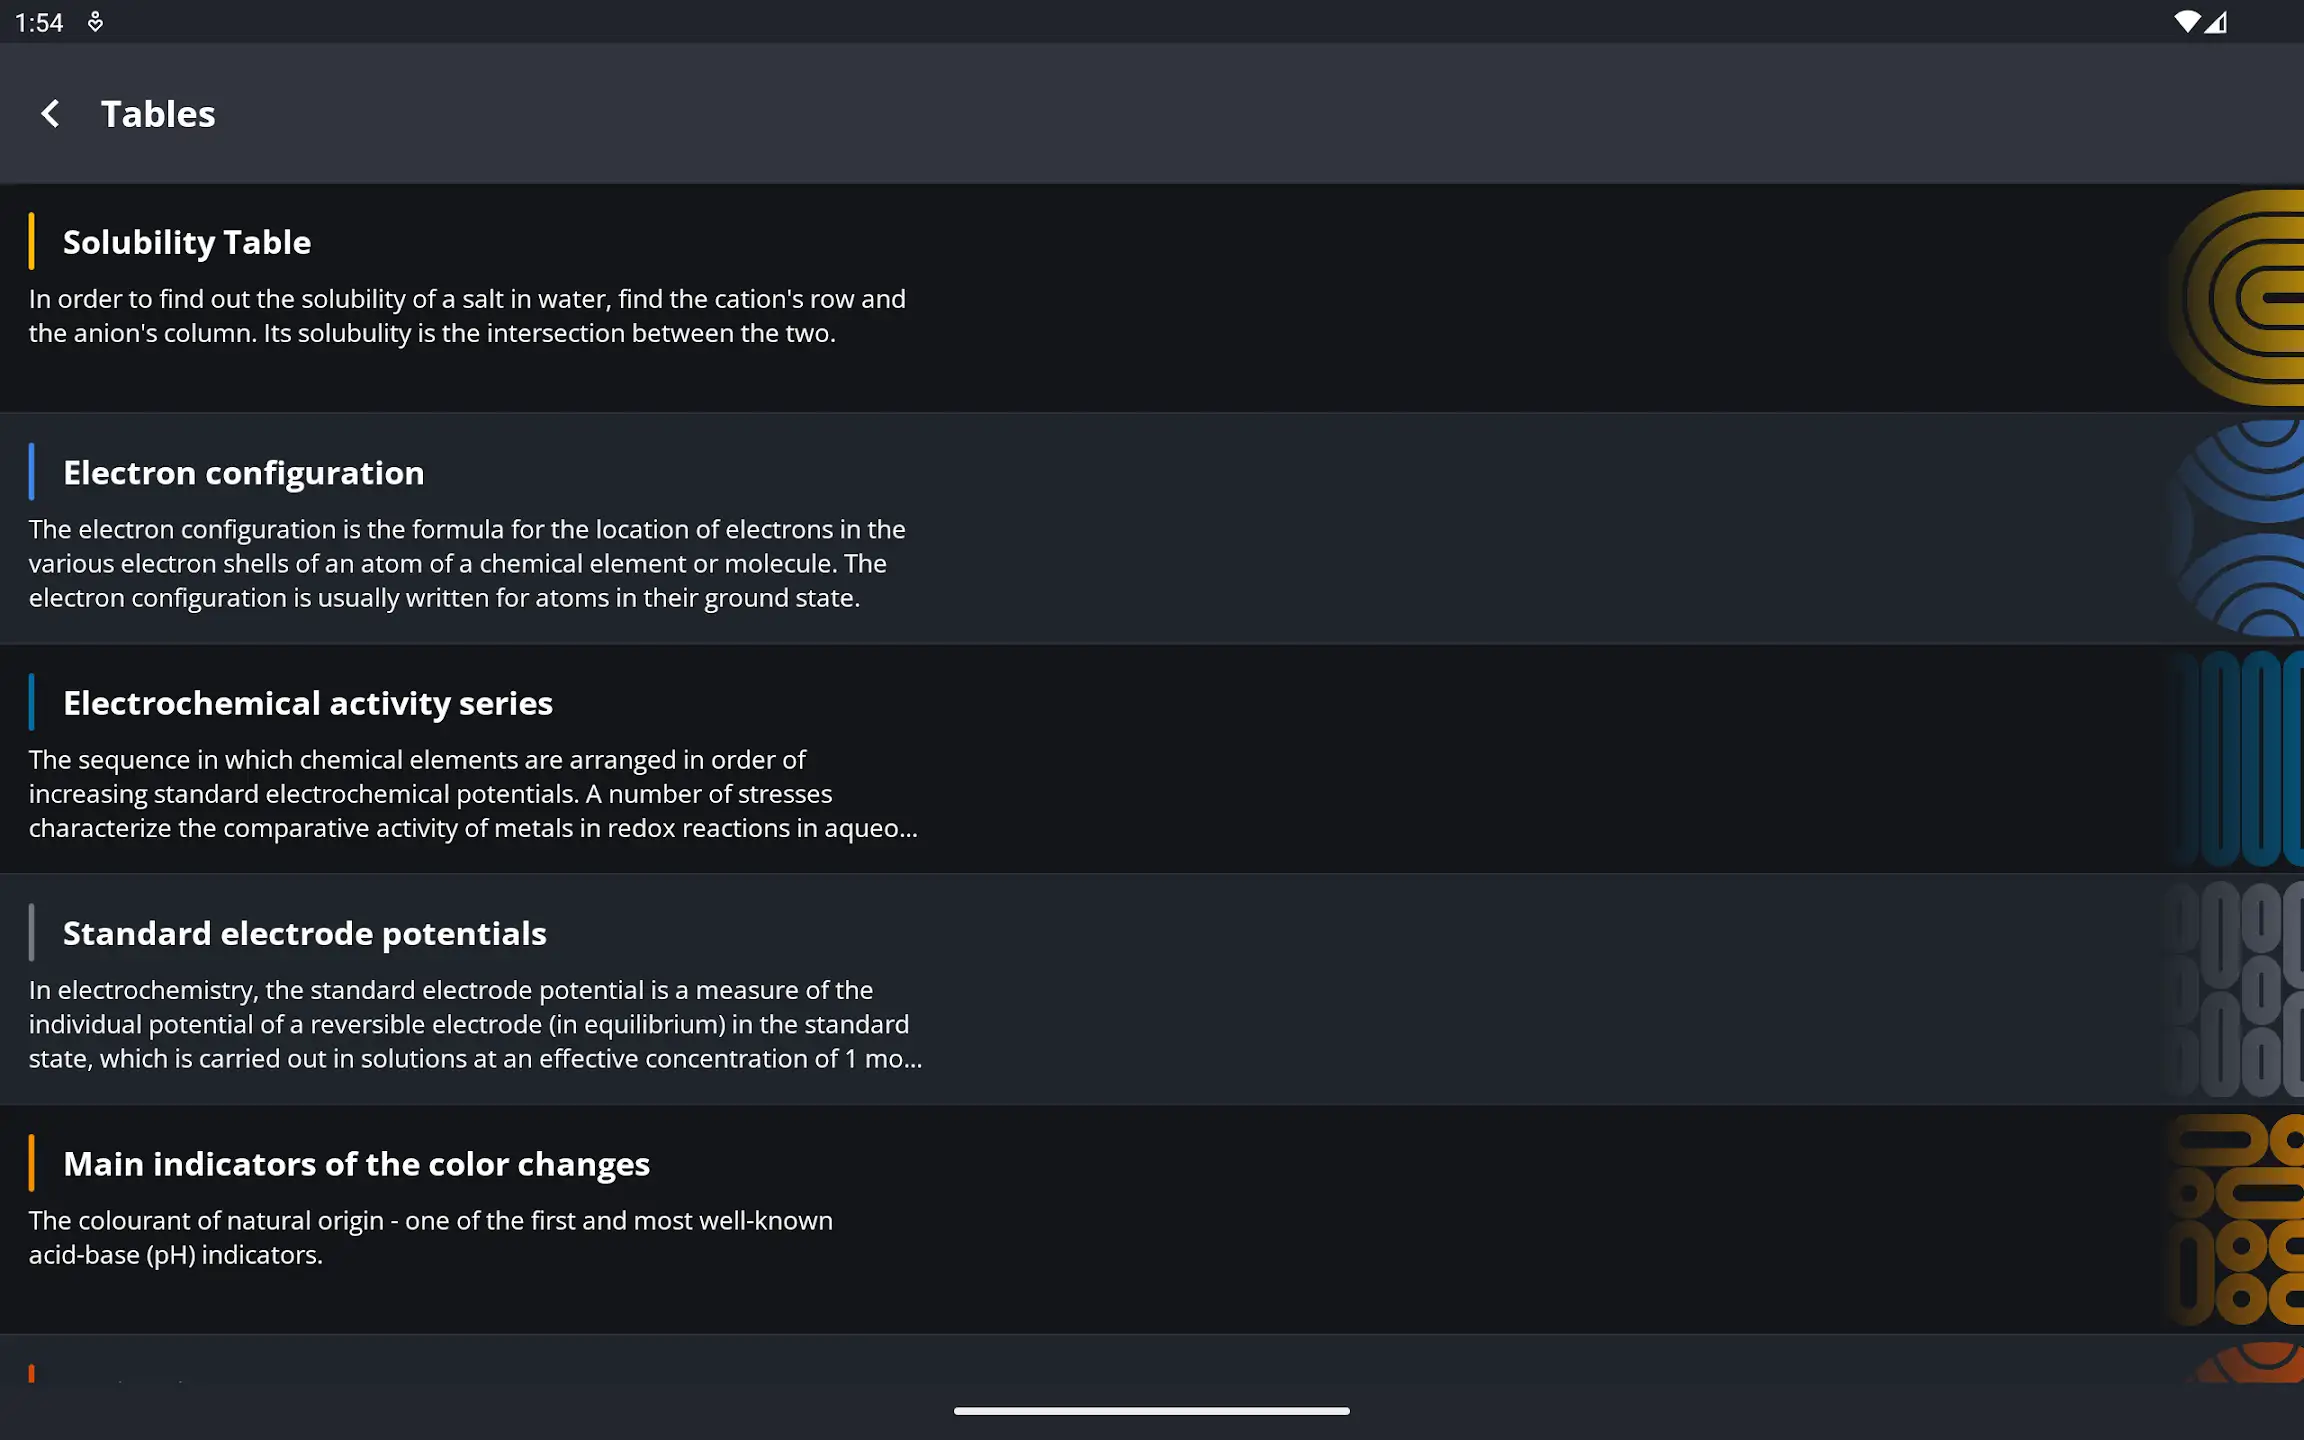The image size is (2304, 1440).
Task: Select the acid-base pH indicators description
Action: [x=430, y=1238]
